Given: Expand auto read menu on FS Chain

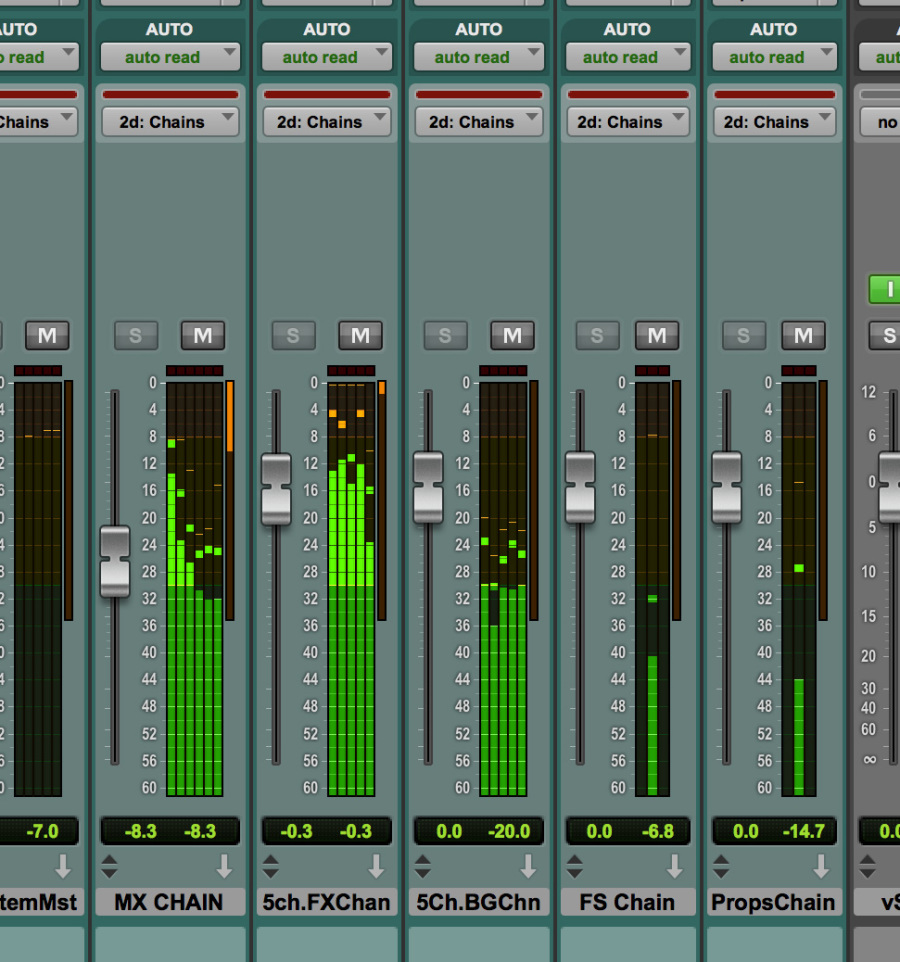Looking at the screenshot, I should tap(627, 57).
